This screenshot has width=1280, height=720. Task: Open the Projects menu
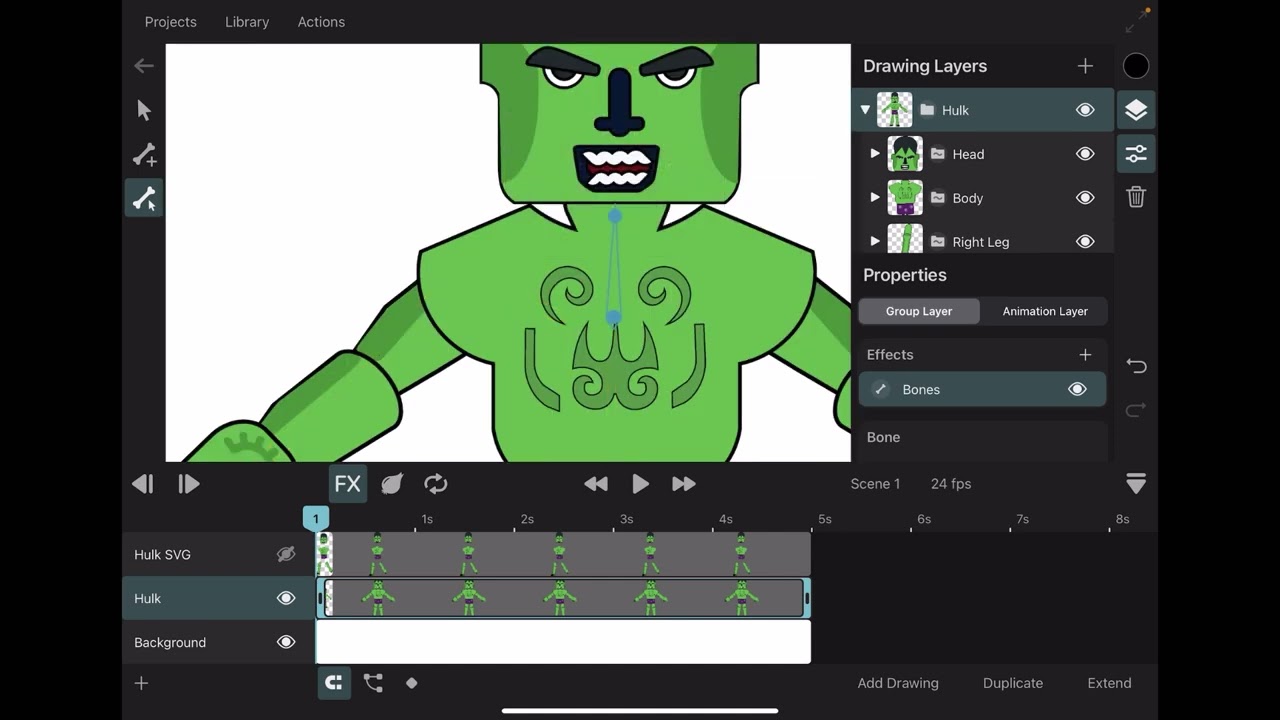pos(171,22)
